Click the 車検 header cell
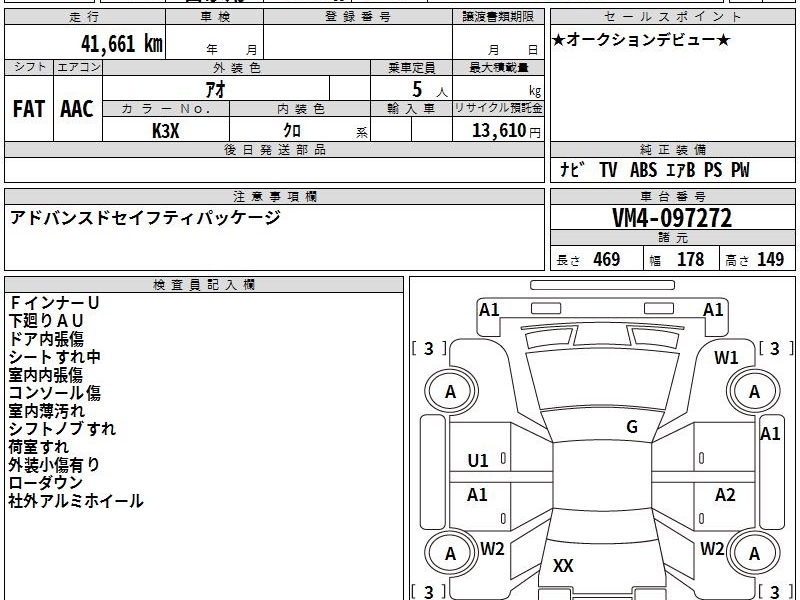Screen dimensions: 800x600 tap(215, 16)
